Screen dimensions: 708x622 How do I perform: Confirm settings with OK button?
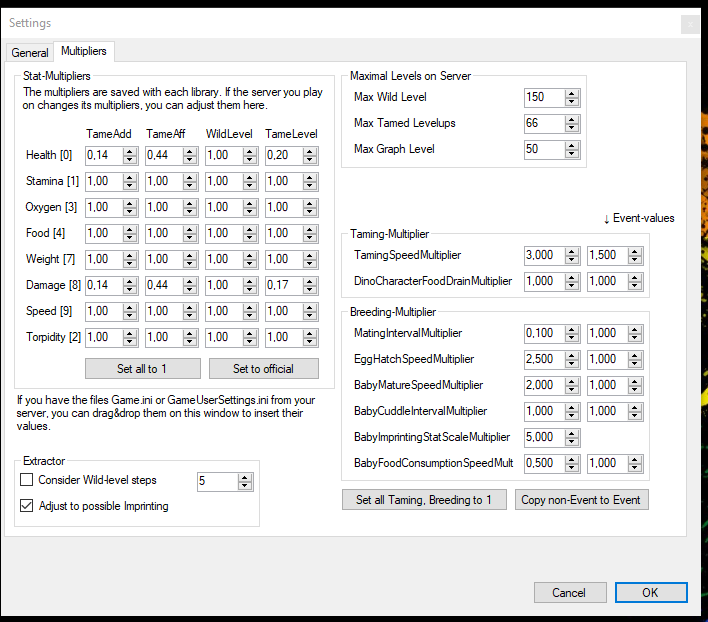[651, 593]
